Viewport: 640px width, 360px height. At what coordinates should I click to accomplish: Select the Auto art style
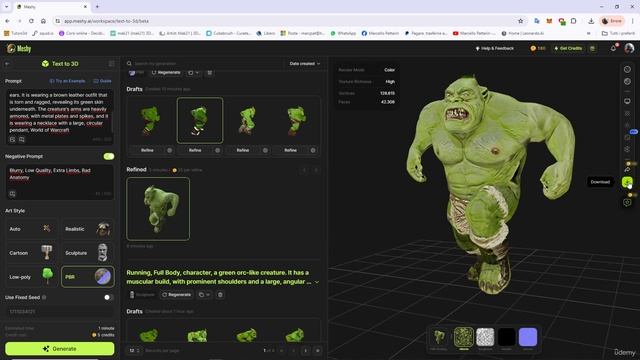point(32,229)
